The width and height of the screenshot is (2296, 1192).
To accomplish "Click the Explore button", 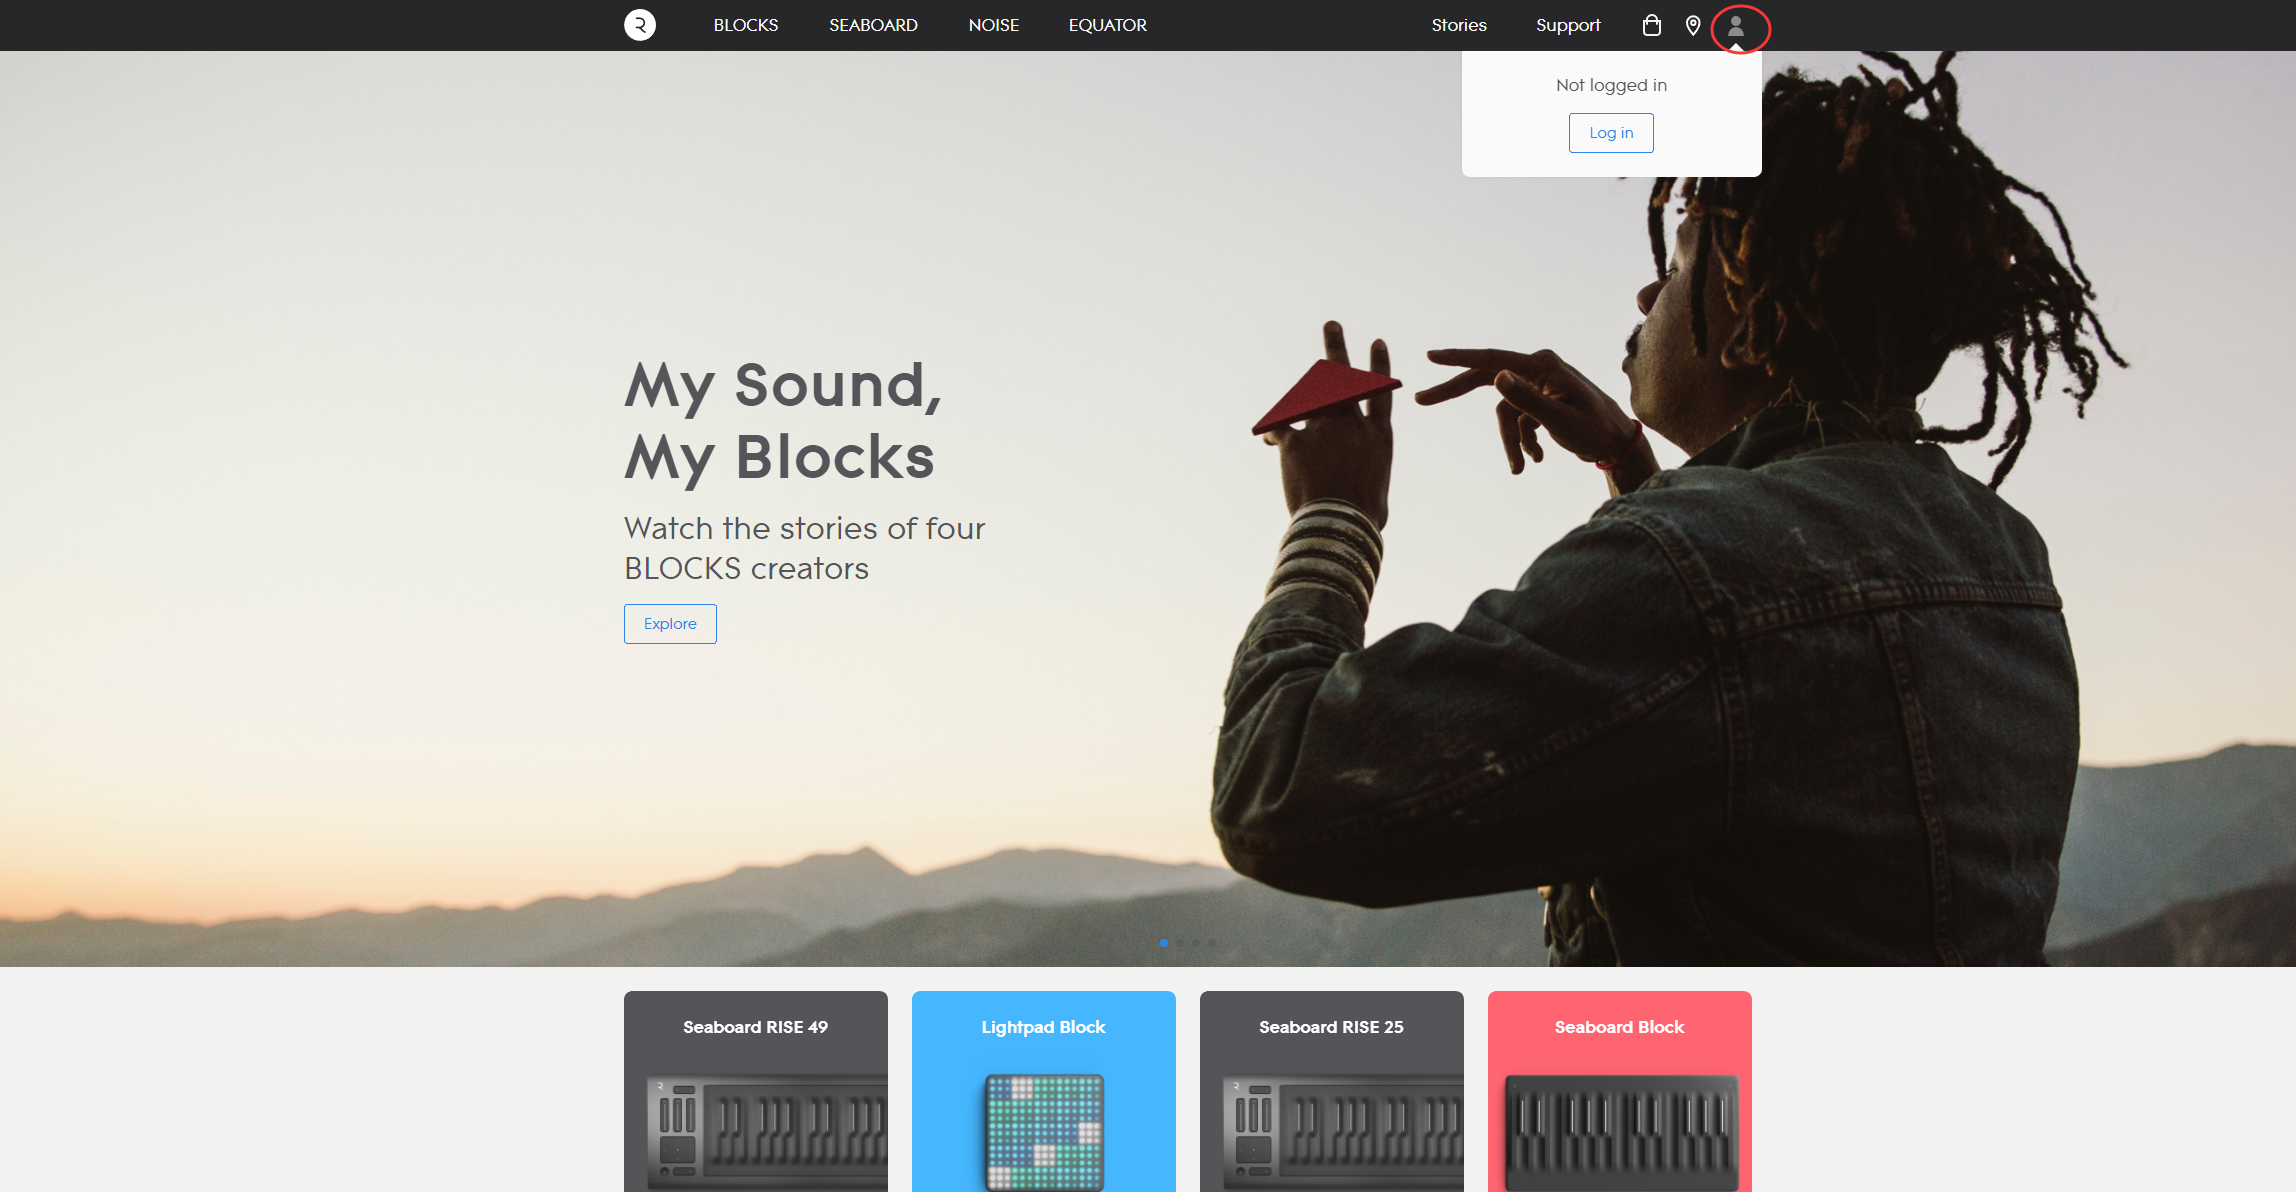I will 670,624.
